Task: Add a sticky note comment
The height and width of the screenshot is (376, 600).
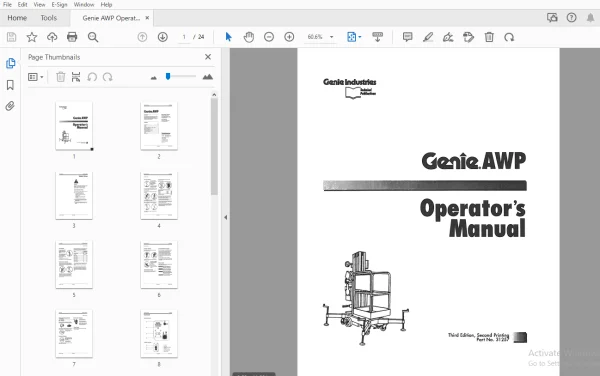Action: tap(408, 37)
